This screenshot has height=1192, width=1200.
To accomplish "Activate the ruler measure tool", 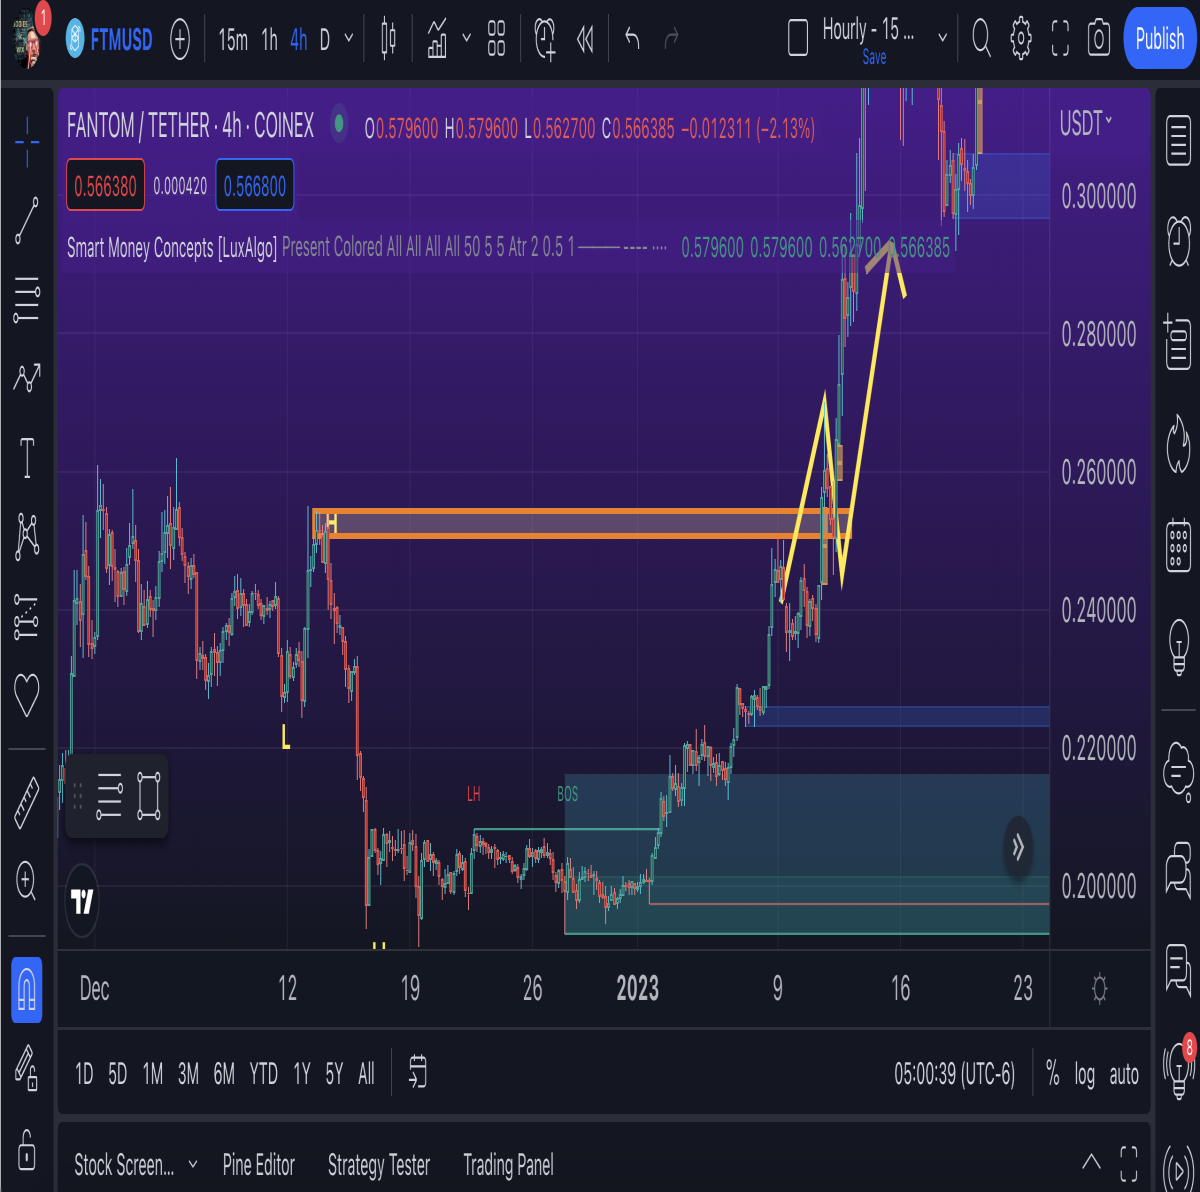I will pyautogui.click(x=27, y=803).
